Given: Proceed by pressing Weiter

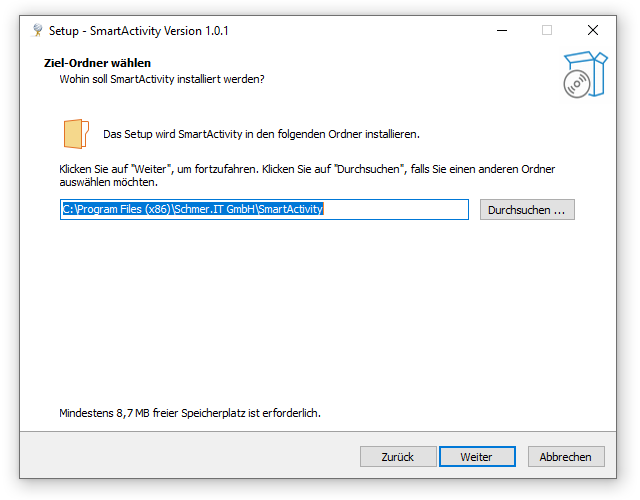Looking at the screenshot, I should (476, 457).
